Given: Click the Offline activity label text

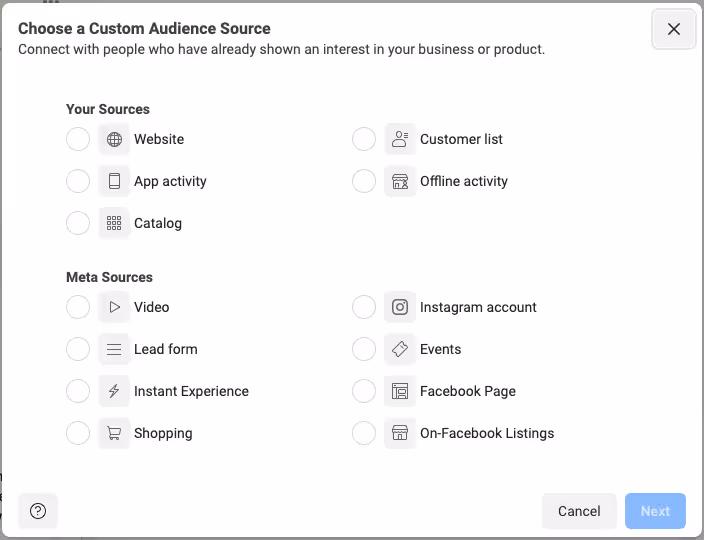Looking at the screenshot, I should 464,181.
